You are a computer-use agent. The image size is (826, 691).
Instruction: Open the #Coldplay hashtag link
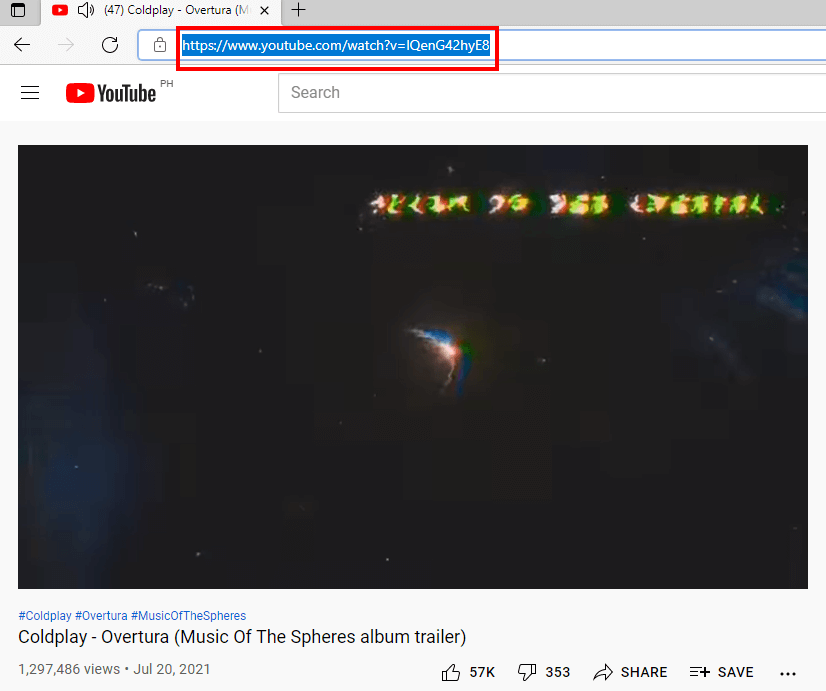tap(45, 616)
